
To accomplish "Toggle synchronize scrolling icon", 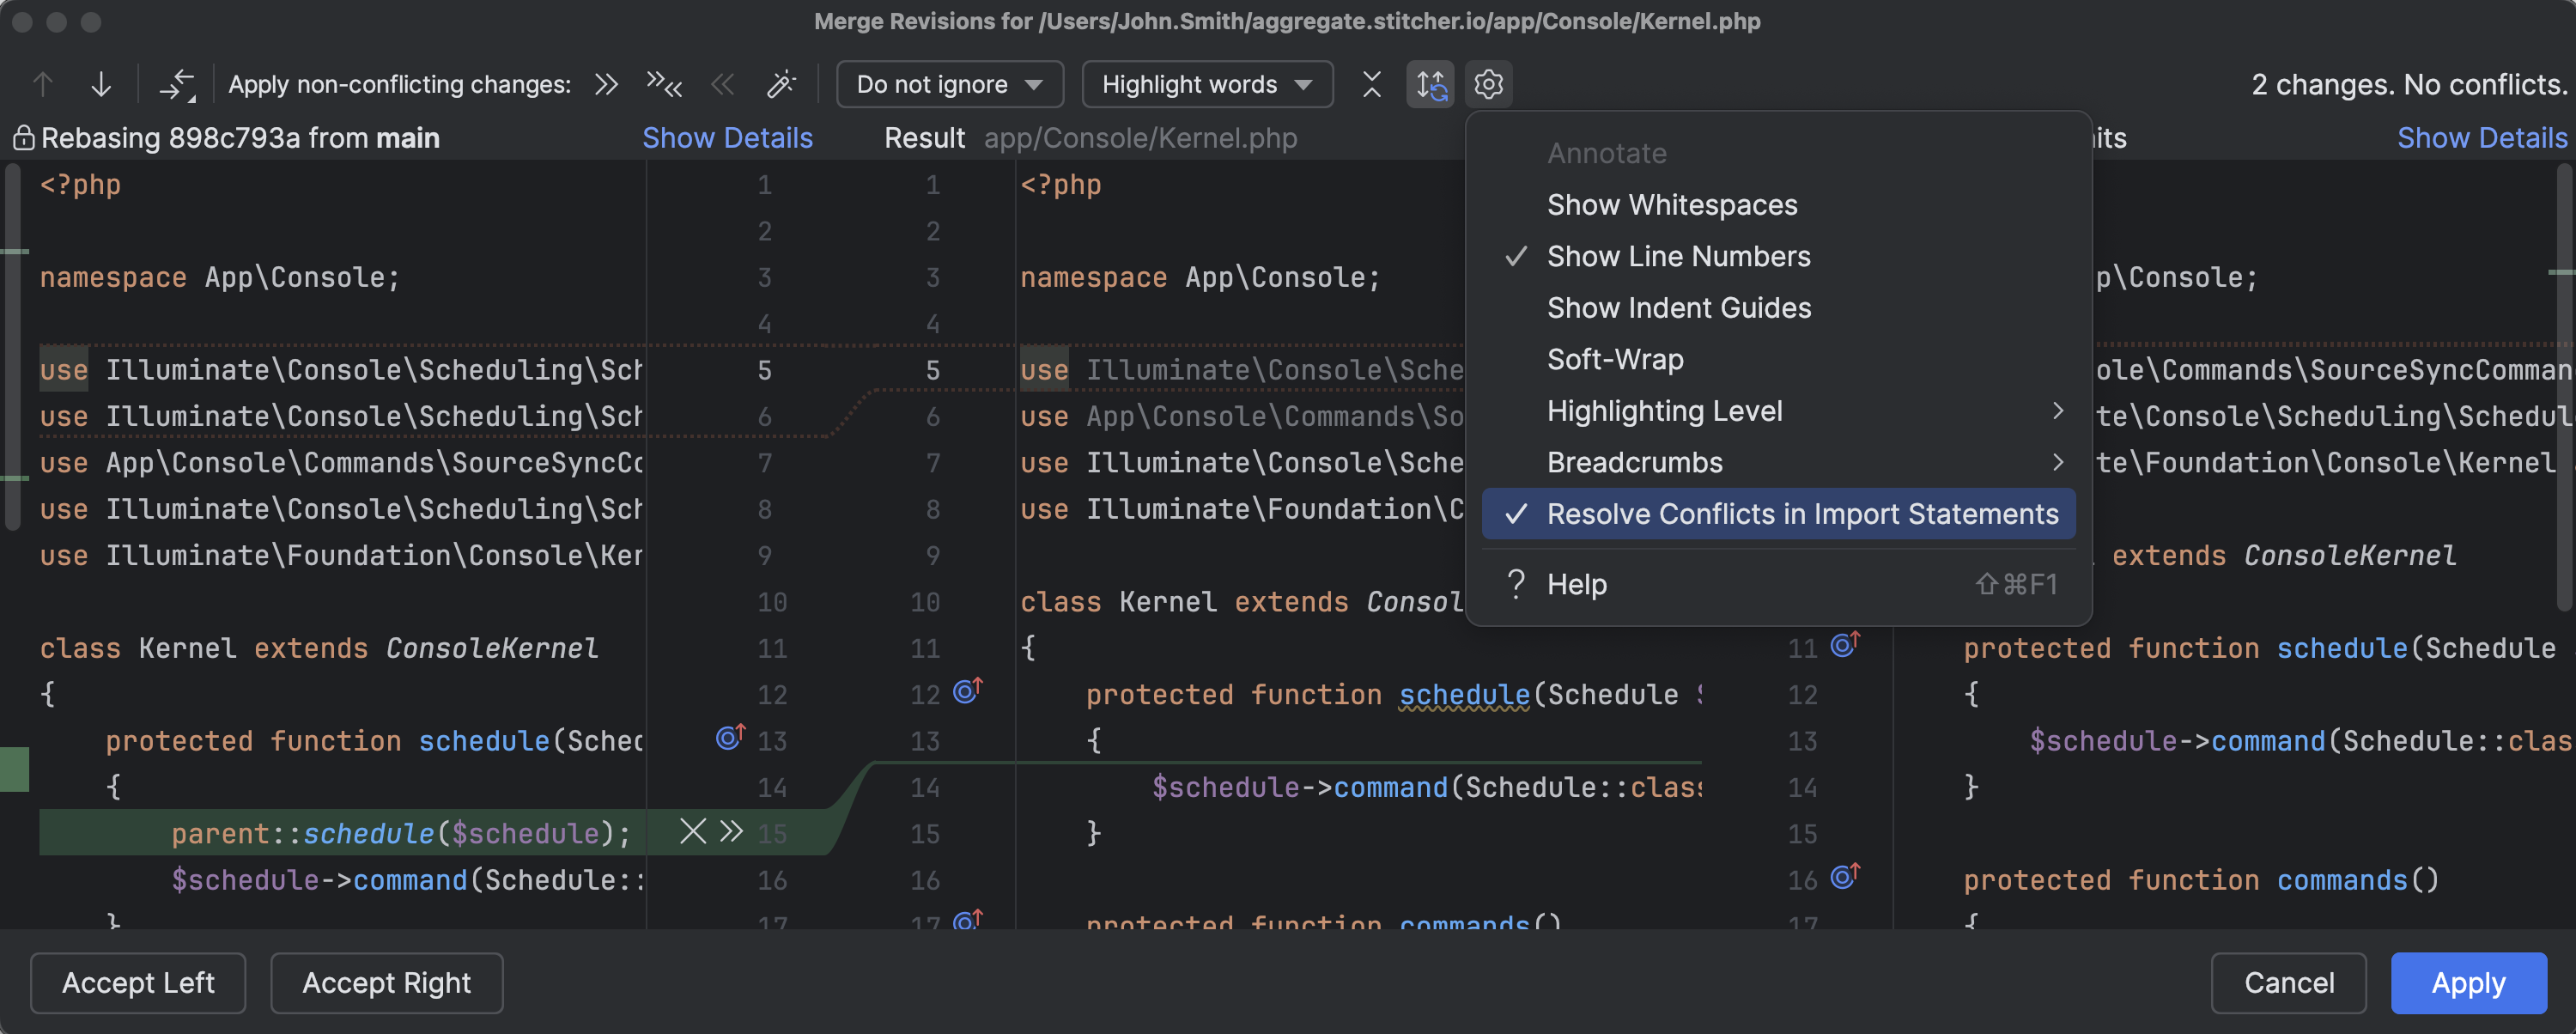I will pyautogui.click(x=1430, y=84).
